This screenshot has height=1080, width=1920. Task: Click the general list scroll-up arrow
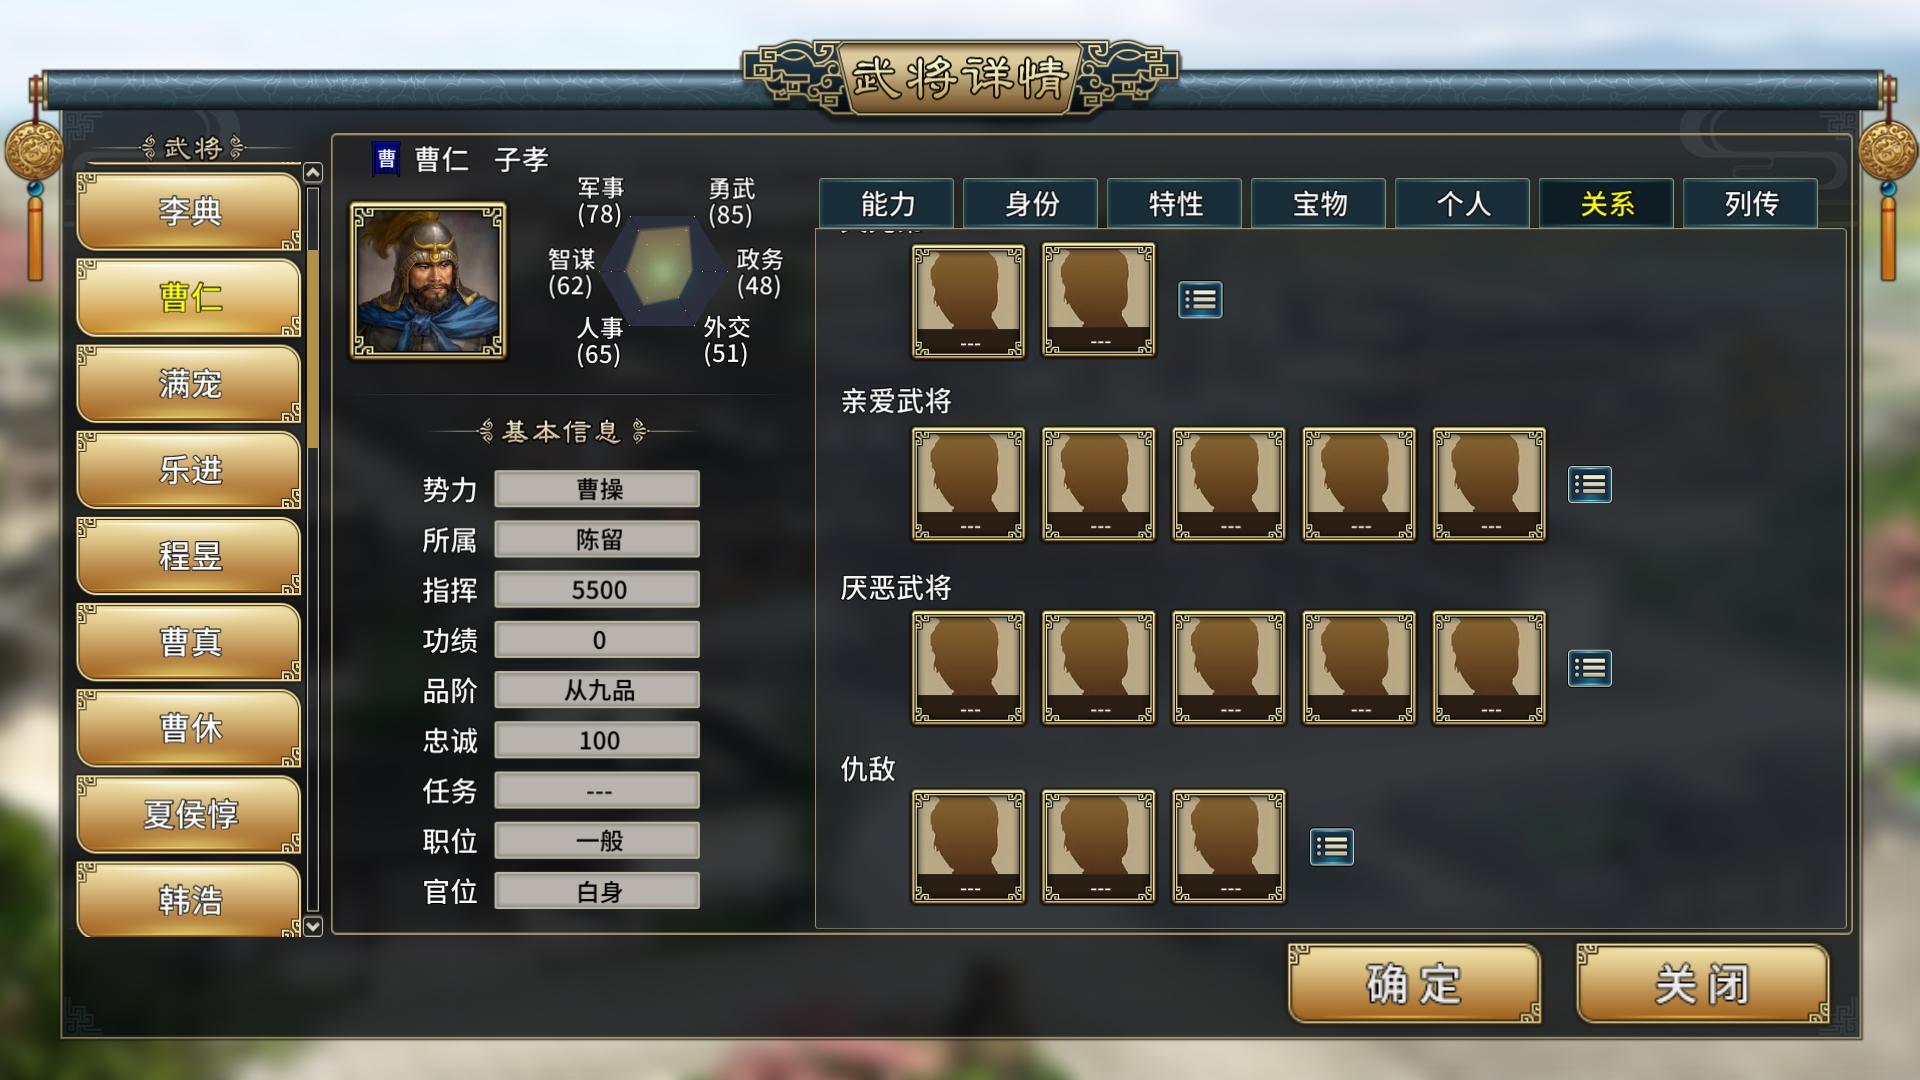tap(313, 173)
